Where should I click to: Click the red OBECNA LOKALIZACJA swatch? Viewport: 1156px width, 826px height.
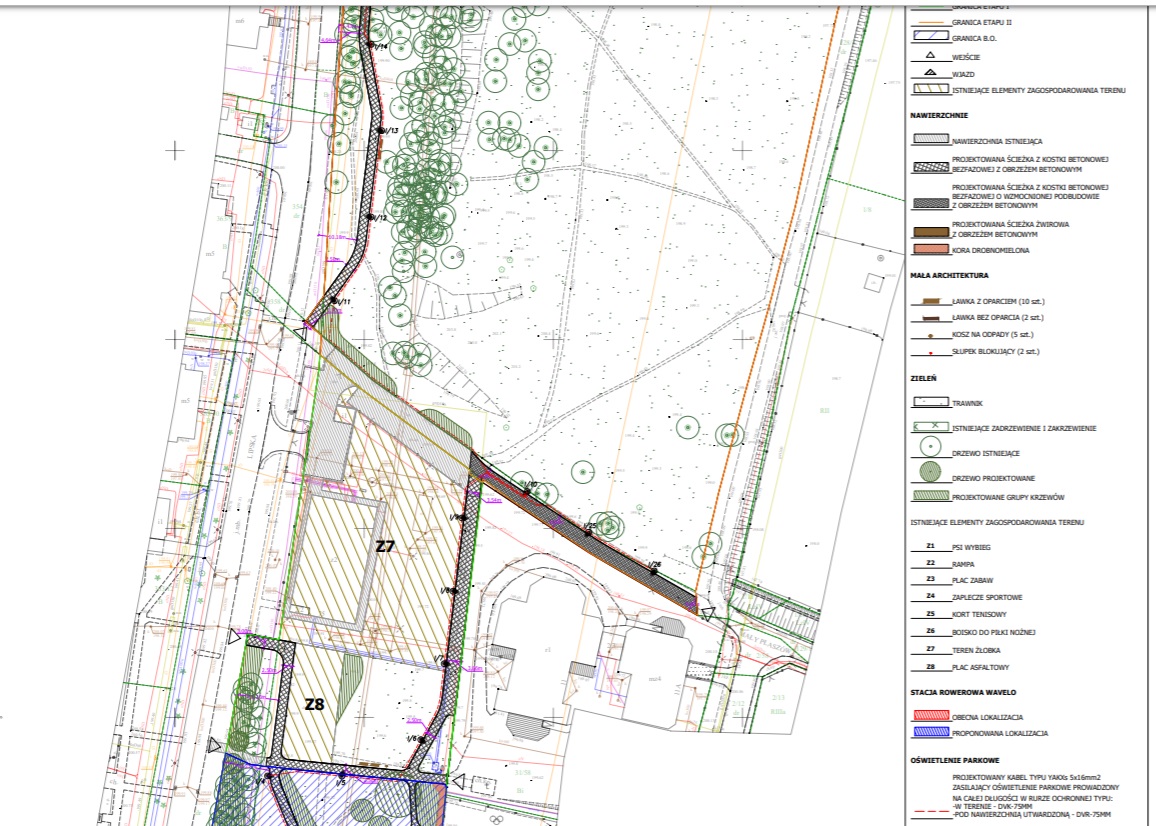click(x=930, y=716)
